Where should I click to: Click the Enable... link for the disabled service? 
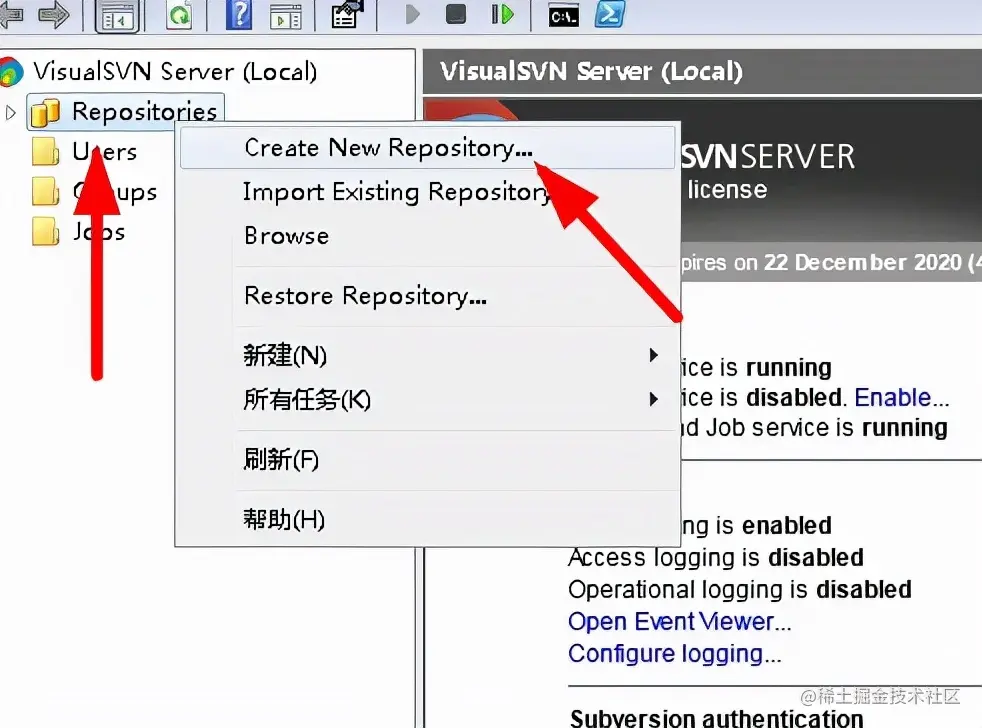902,398
